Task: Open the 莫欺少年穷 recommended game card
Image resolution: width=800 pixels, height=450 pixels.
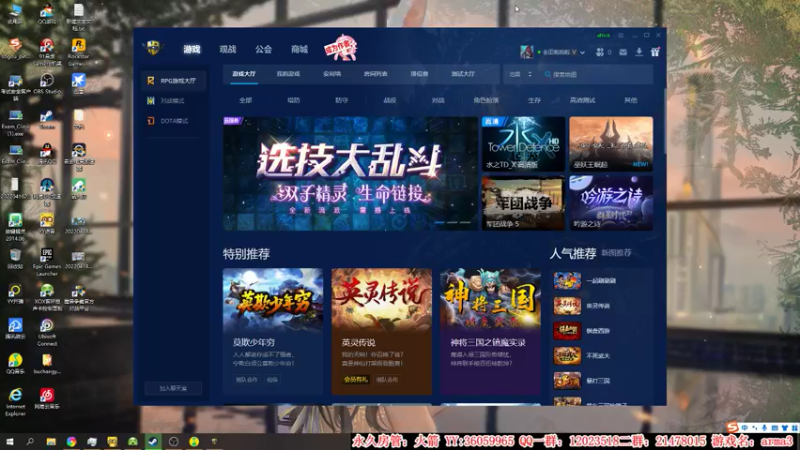Action: 273,331
